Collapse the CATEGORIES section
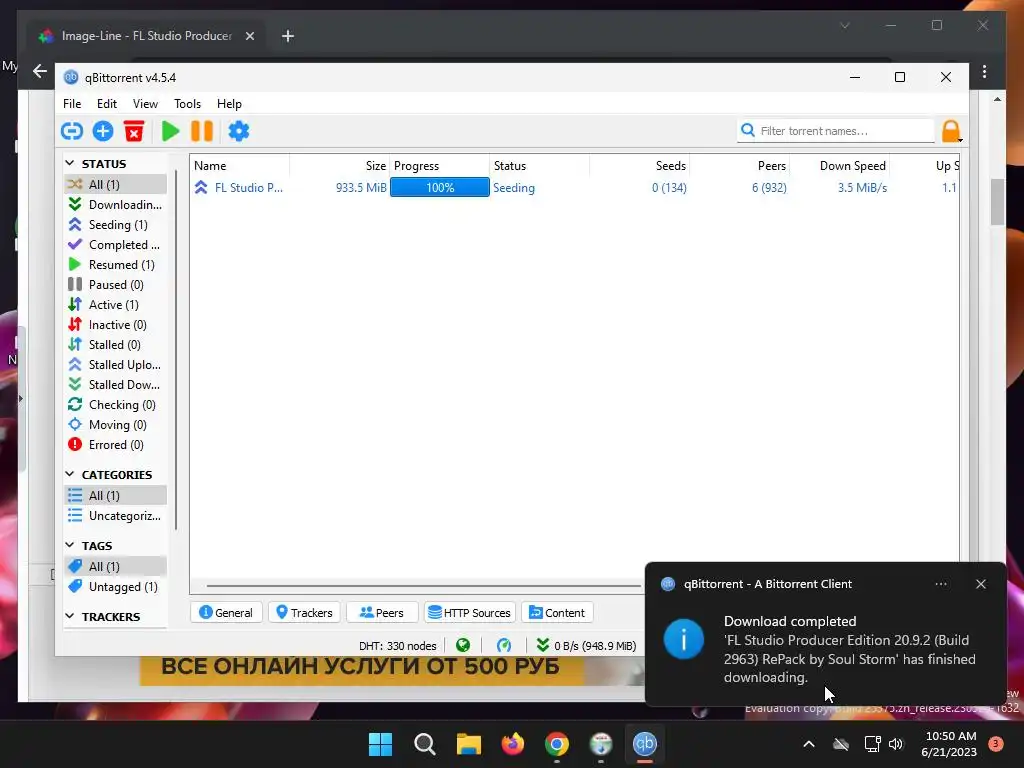Viewport: 1024px width, 768px height. pyautogui.click(x=70, y=473)
